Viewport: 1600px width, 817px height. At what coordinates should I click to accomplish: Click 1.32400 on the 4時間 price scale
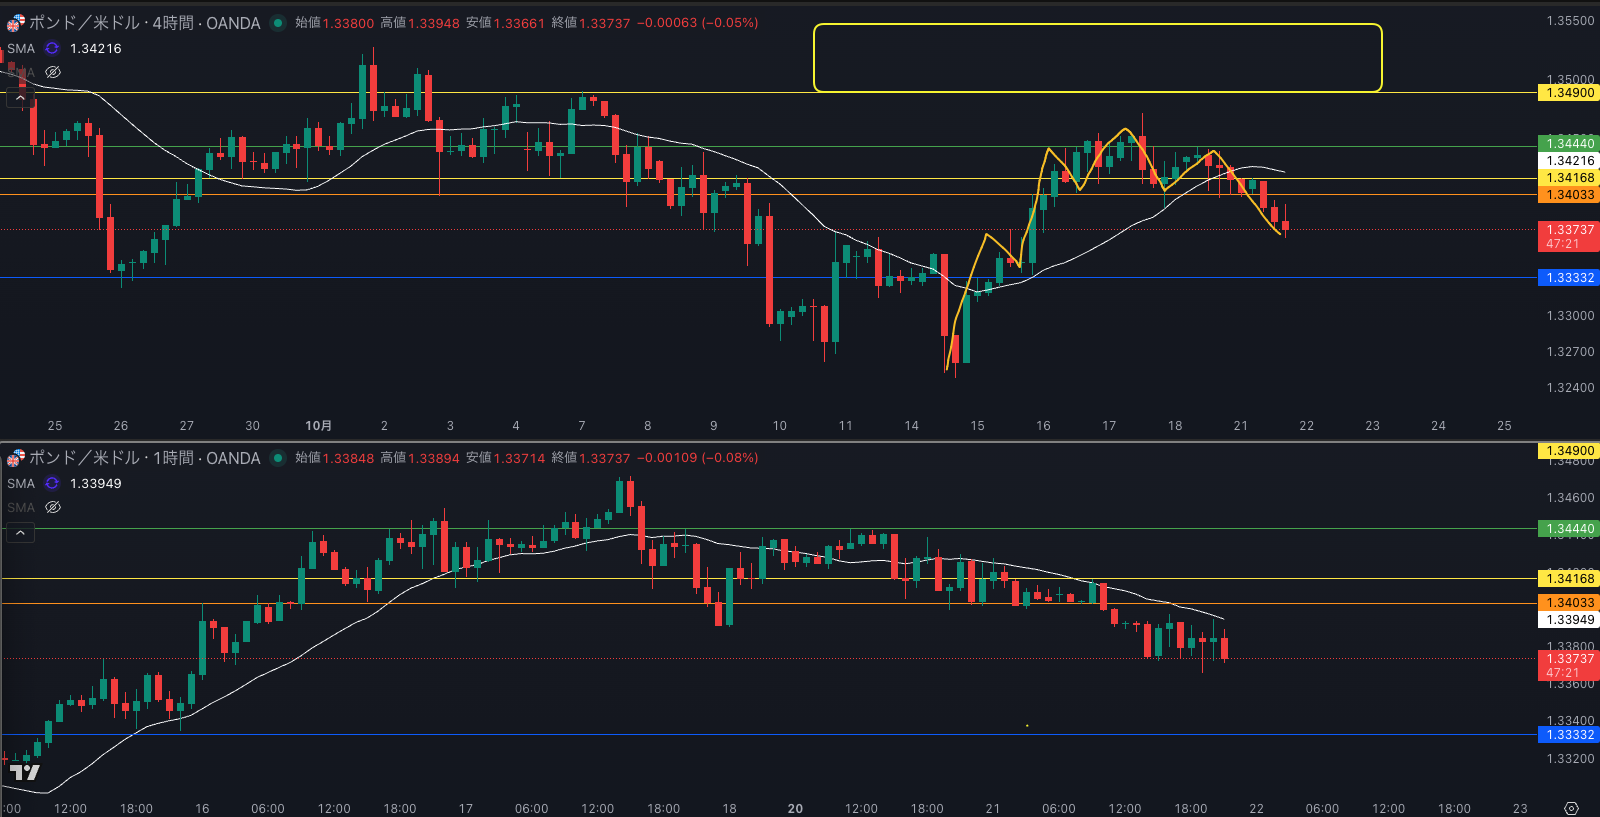1571,388
